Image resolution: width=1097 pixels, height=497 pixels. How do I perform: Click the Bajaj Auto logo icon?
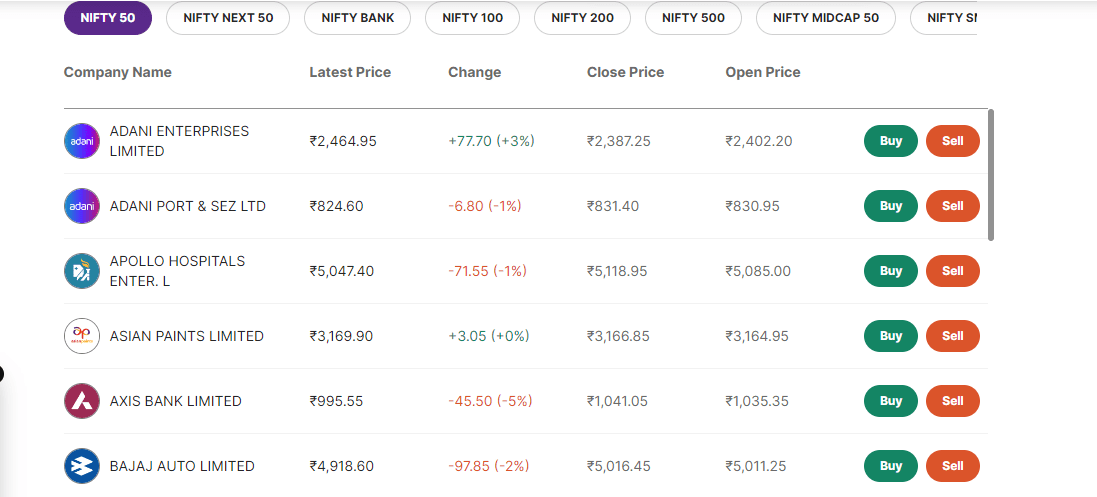[x=82, y=466]
